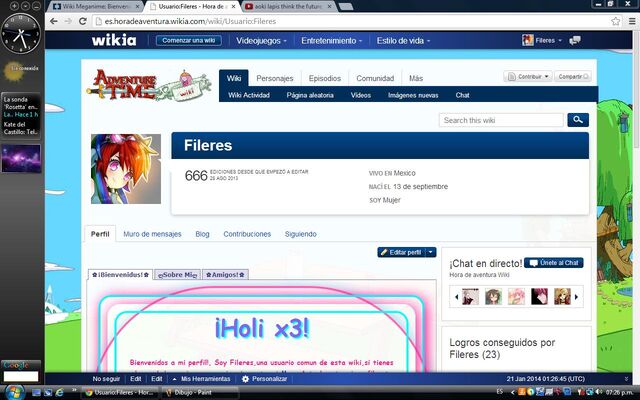
Task: Open Wiki Actividad link
Action: coord(249,95)
